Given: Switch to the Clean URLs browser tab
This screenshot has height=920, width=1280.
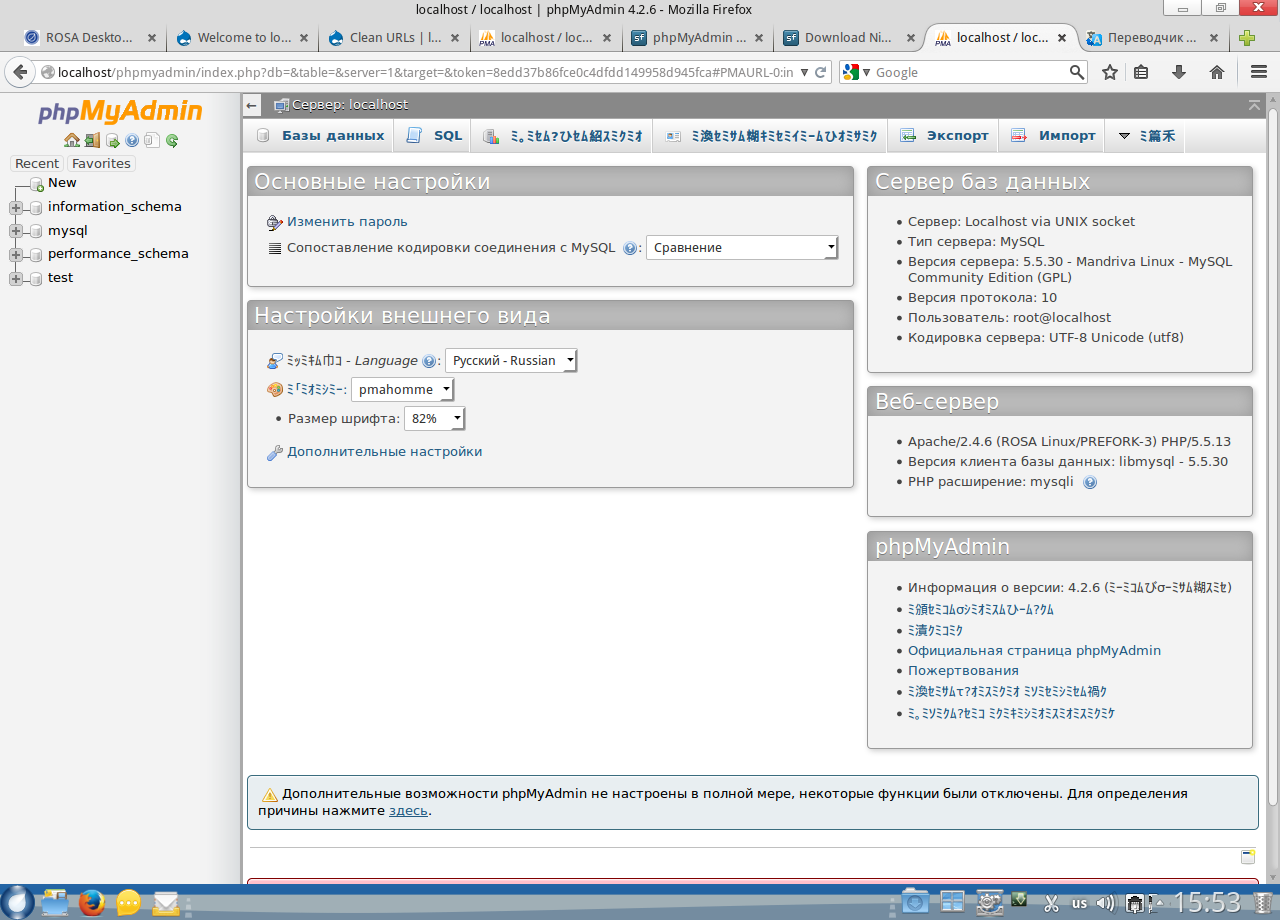Looking at the screenshot, I should click(x=396, y=38).
